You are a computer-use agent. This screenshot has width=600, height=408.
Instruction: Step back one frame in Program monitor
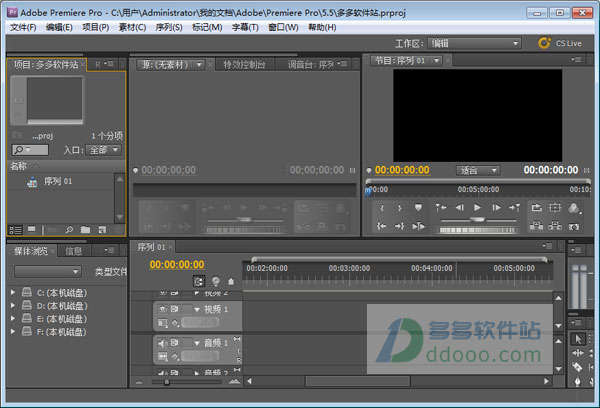[459, 208]
